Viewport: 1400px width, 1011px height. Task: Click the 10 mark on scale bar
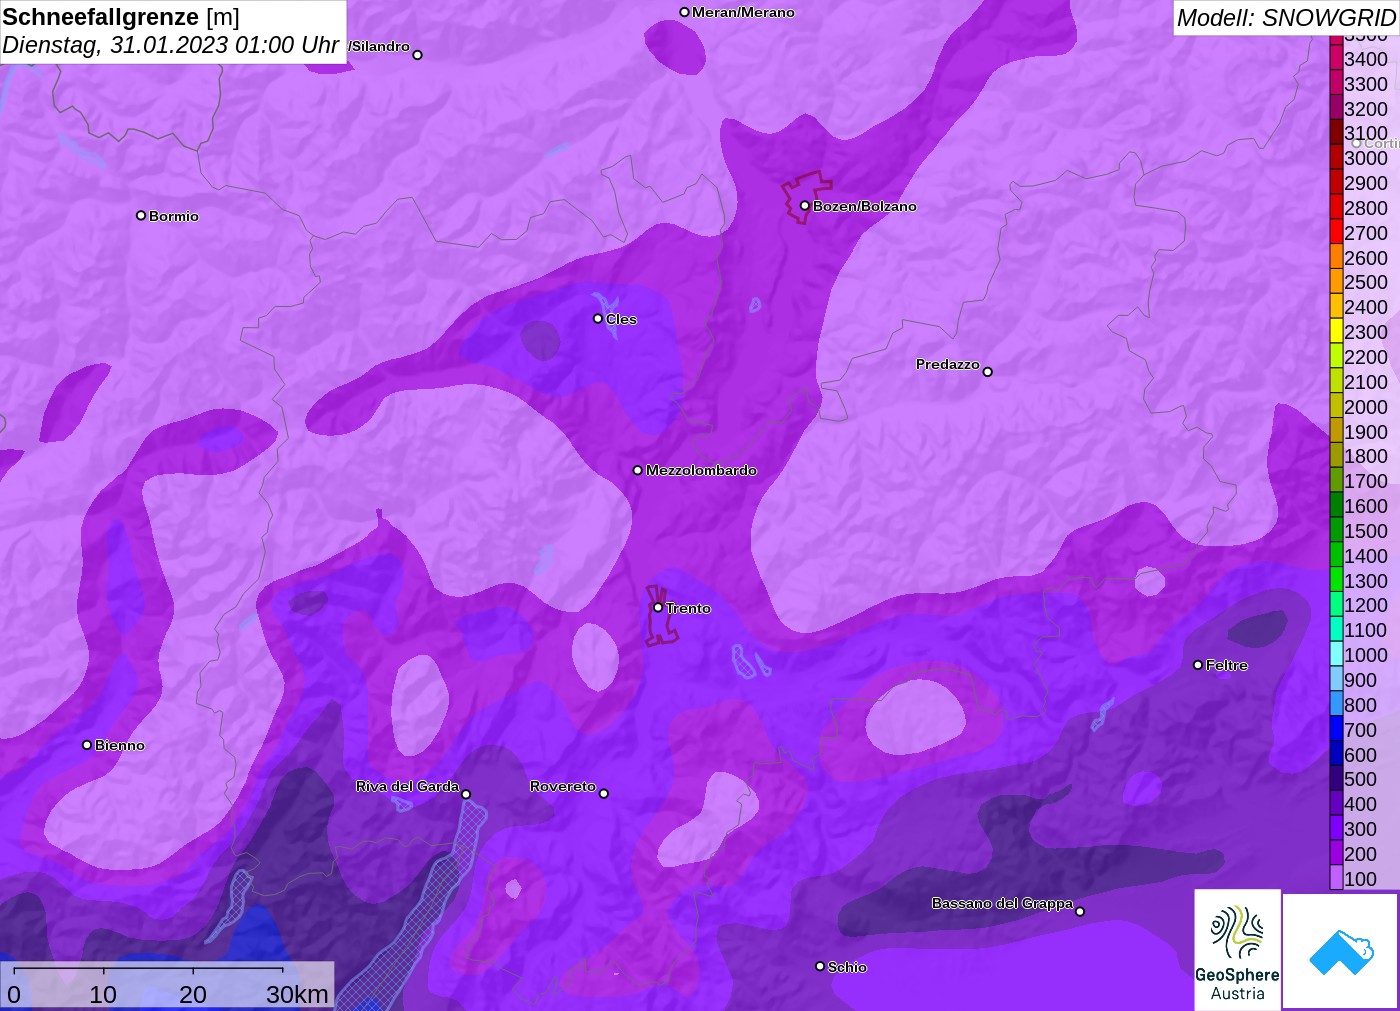[x=103, y=994]
